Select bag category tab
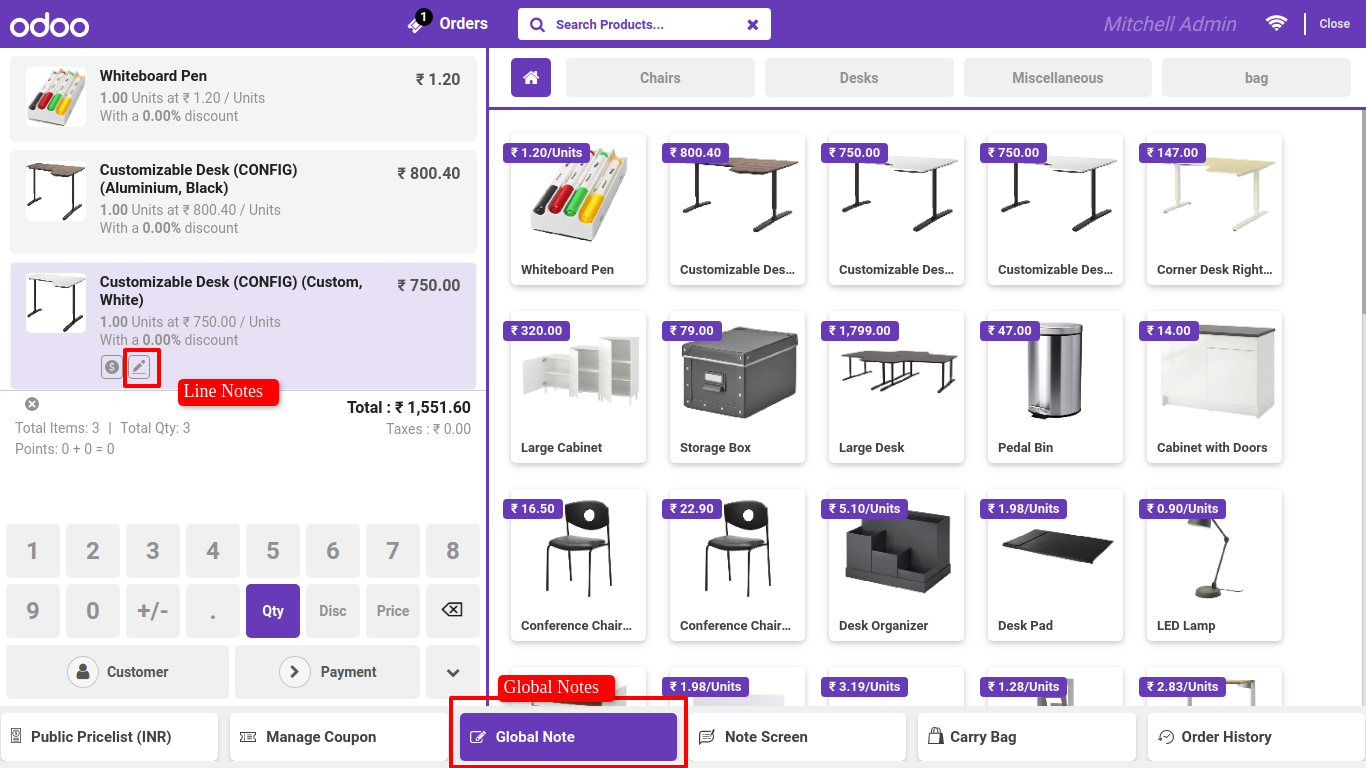 pos(1256,77)
